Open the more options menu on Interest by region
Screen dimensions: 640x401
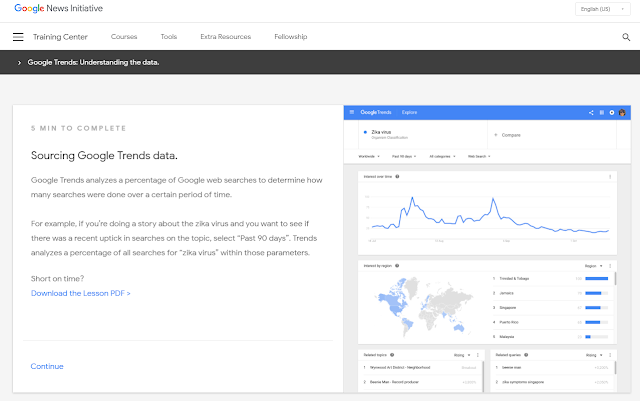[x=610, y=266]
